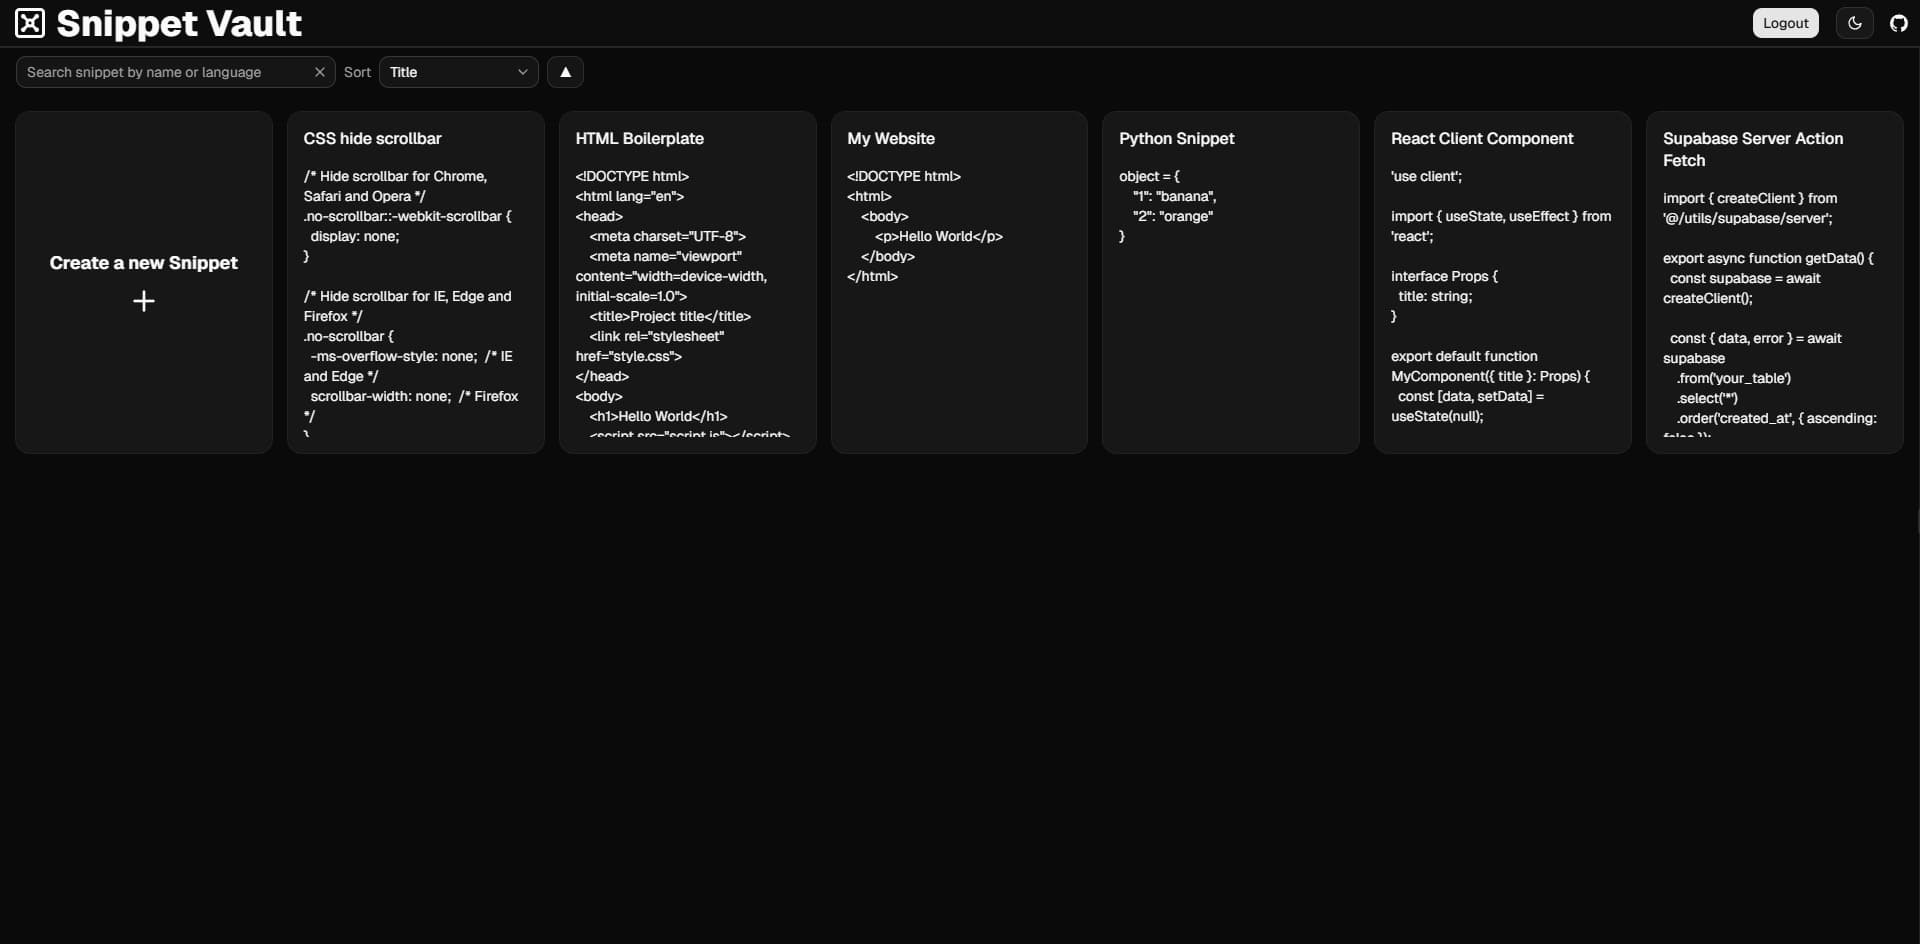This screenshot has width=1920, height=944.
Task: Clear the search field with the X icon
Action: point(320,72)
